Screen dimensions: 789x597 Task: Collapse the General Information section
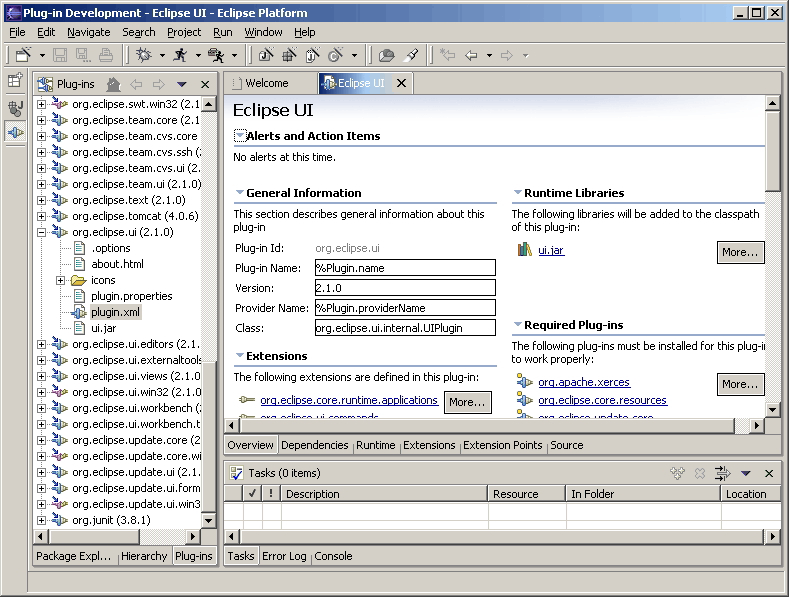[240, 192]
